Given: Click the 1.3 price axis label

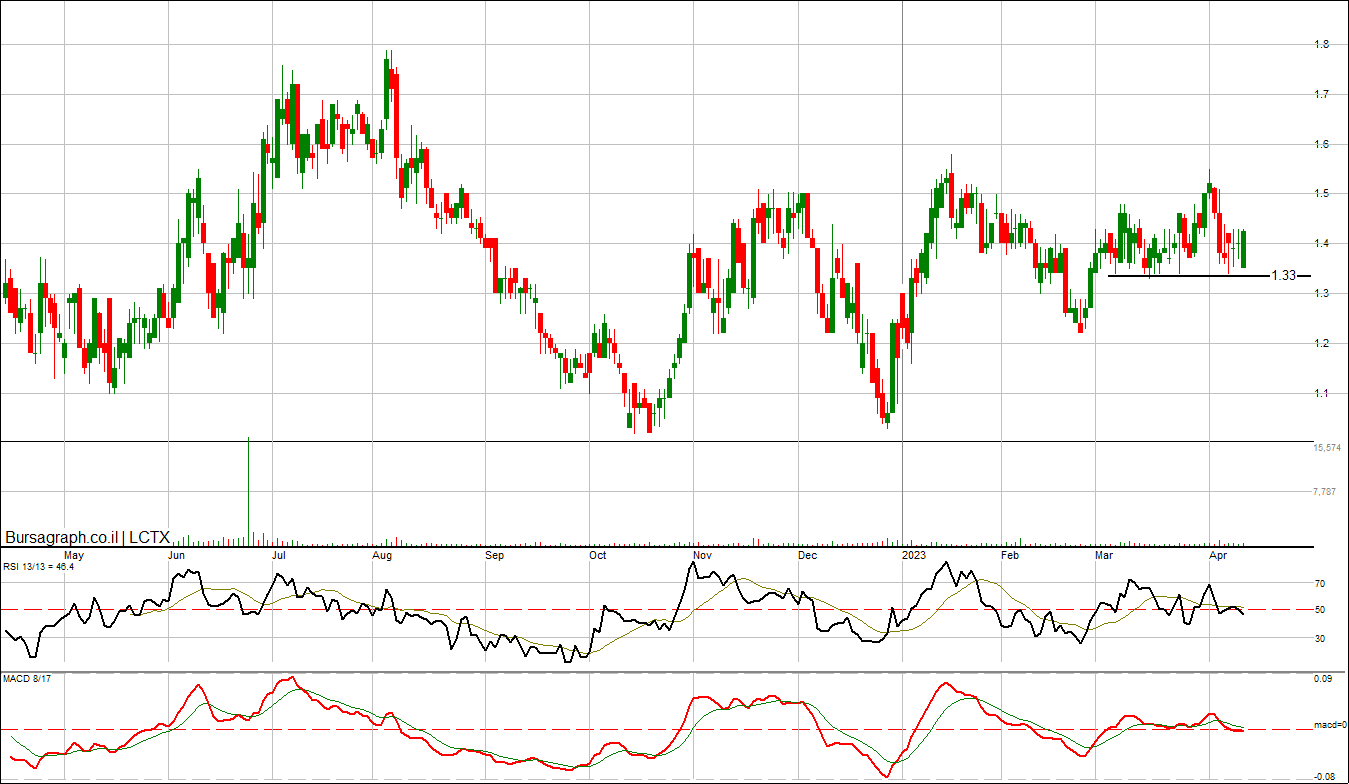Looking at the screenshot, I should coord(1321,293).
